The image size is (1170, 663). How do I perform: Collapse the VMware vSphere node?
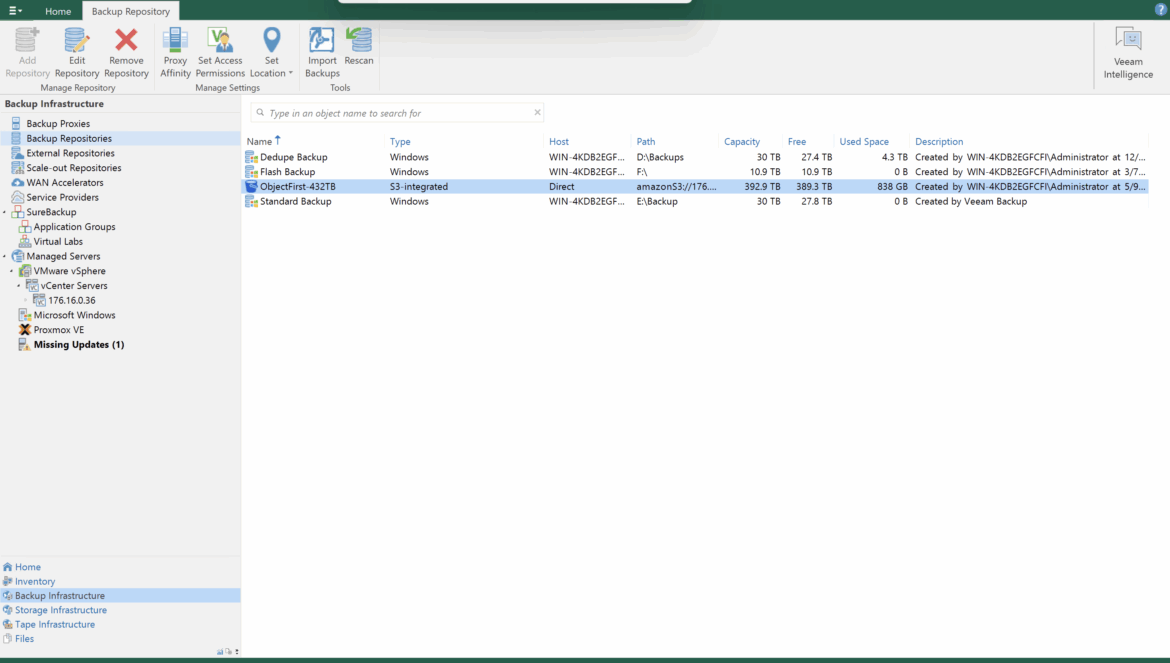pyautogui.click(x=11, y=271)
